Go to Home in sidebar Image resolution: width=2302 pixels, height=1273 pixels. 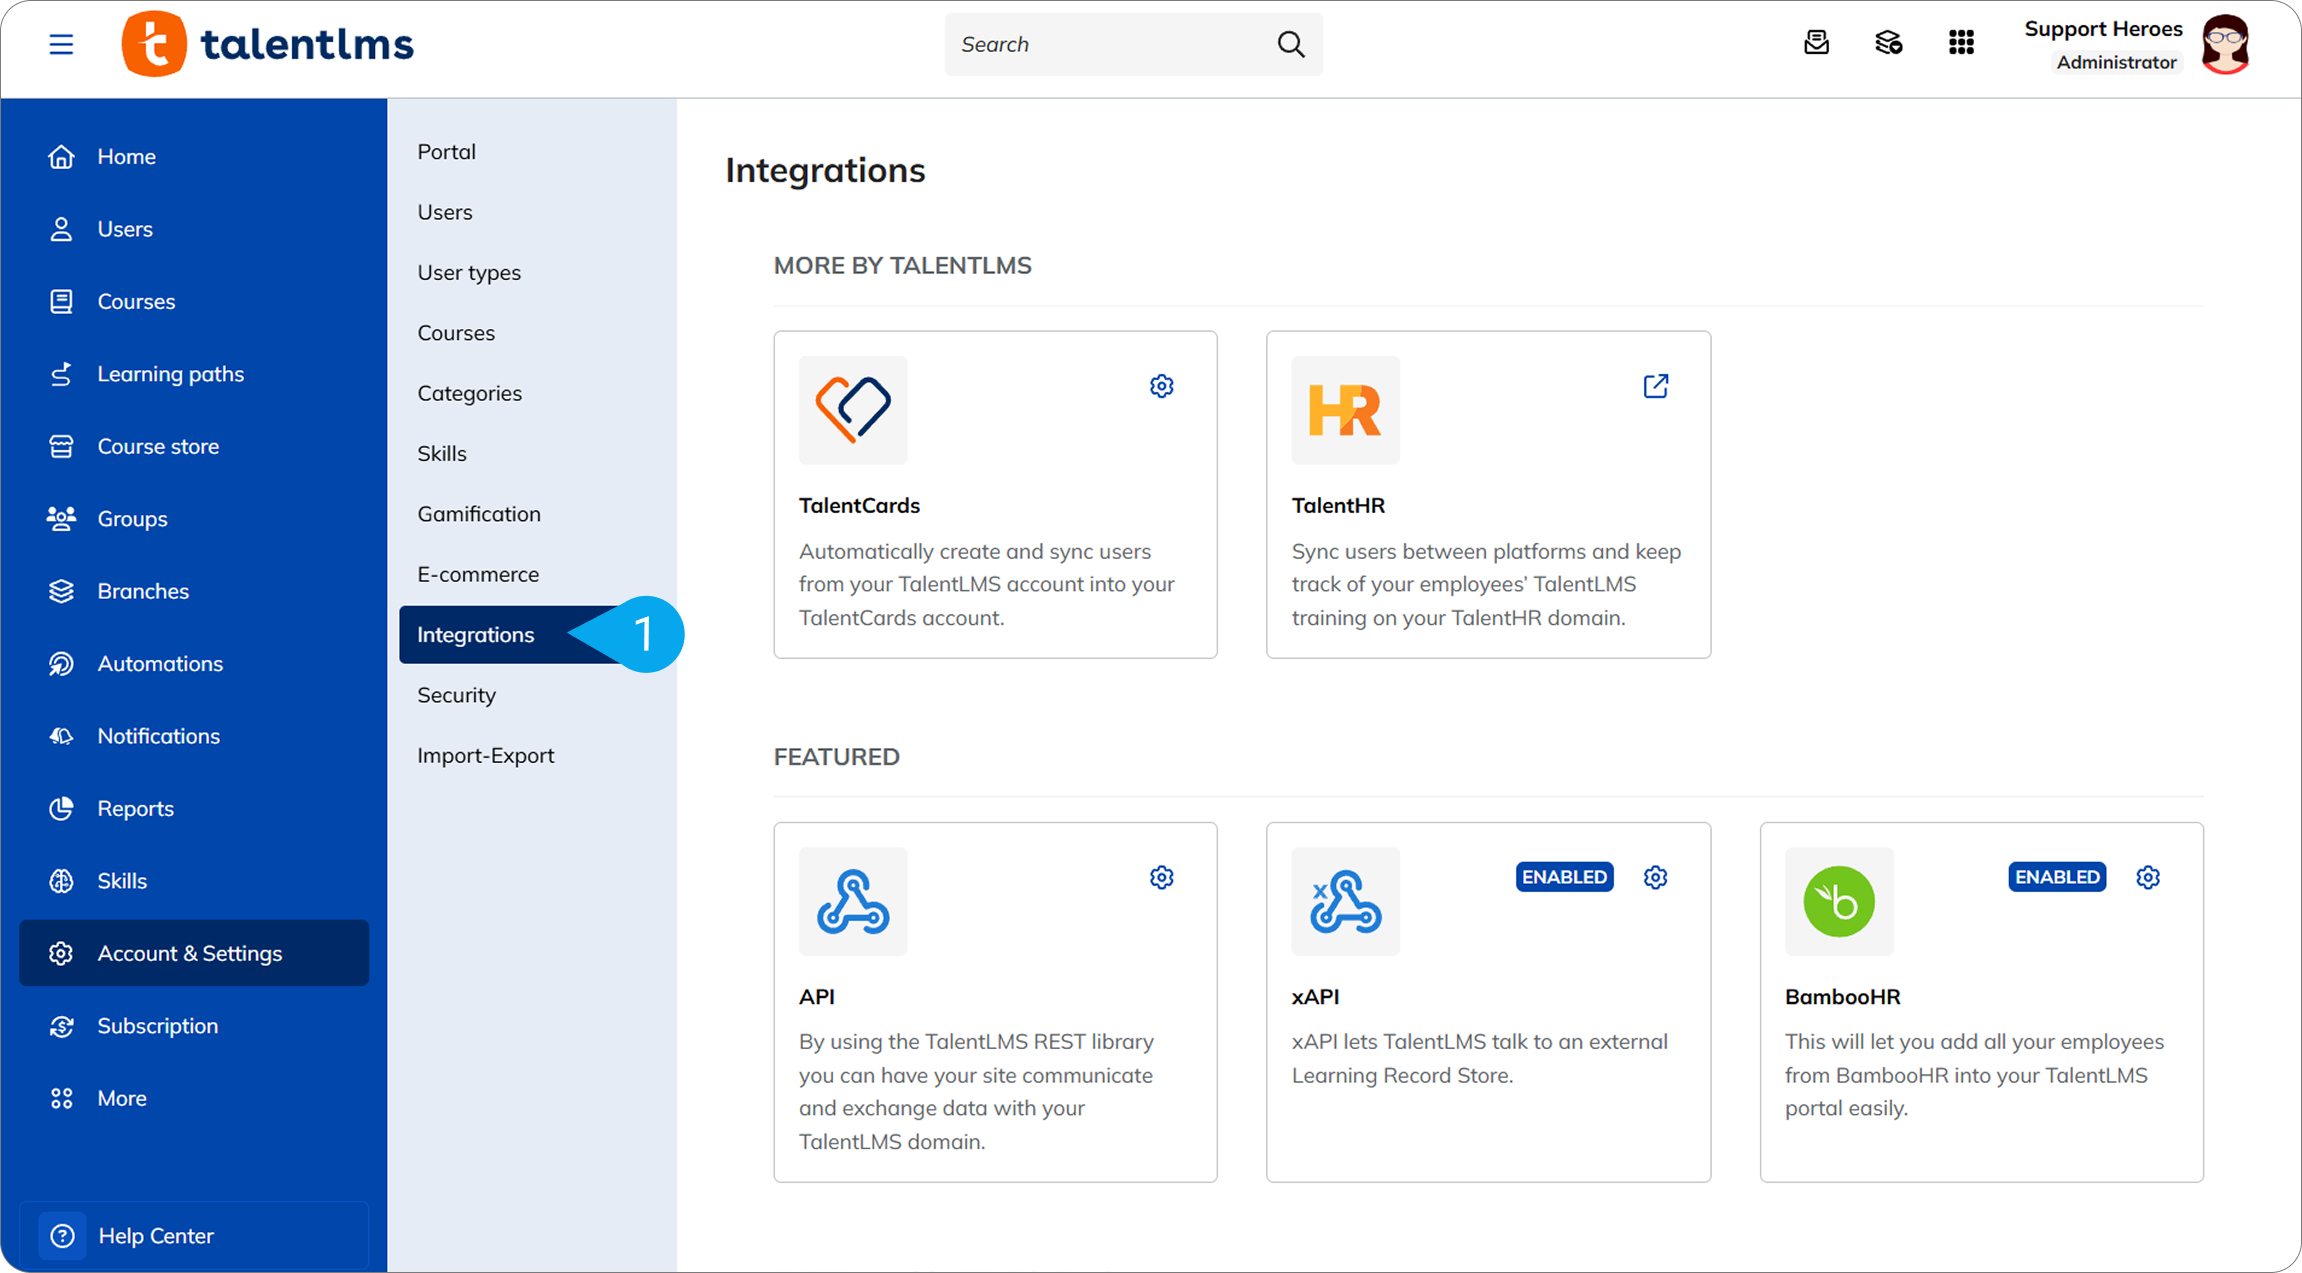pos(193,156)
